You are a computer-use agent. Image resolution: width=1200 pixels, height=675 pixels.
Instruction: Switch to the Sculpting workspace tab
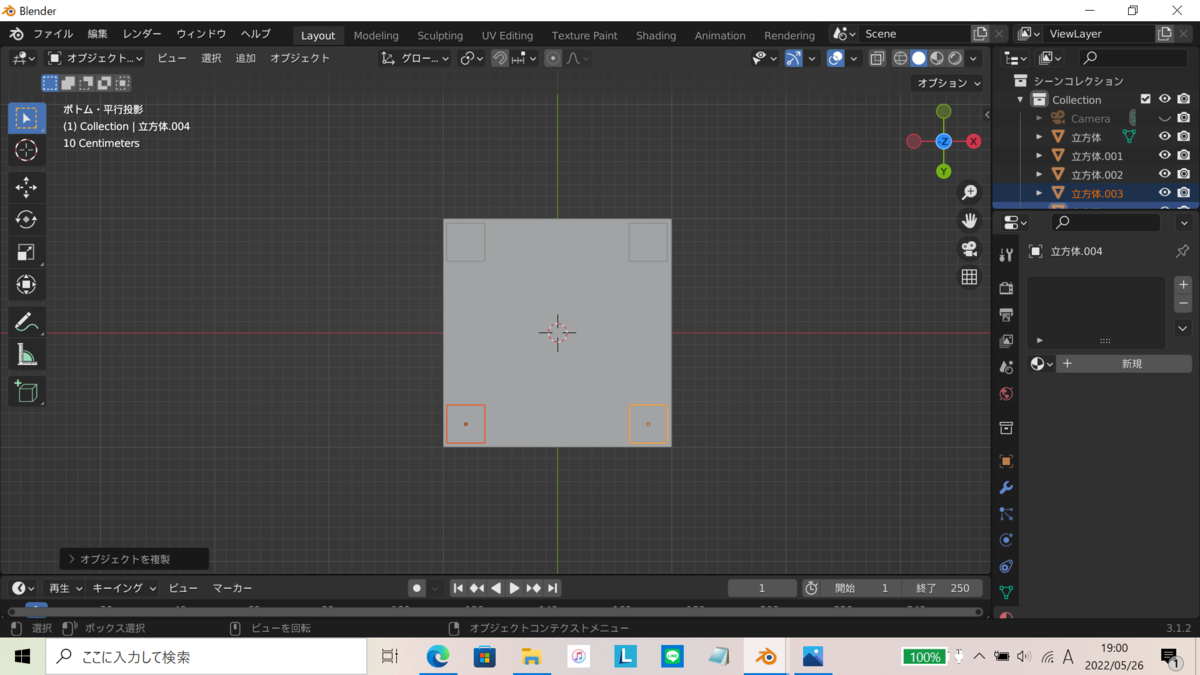click(440, 35)
